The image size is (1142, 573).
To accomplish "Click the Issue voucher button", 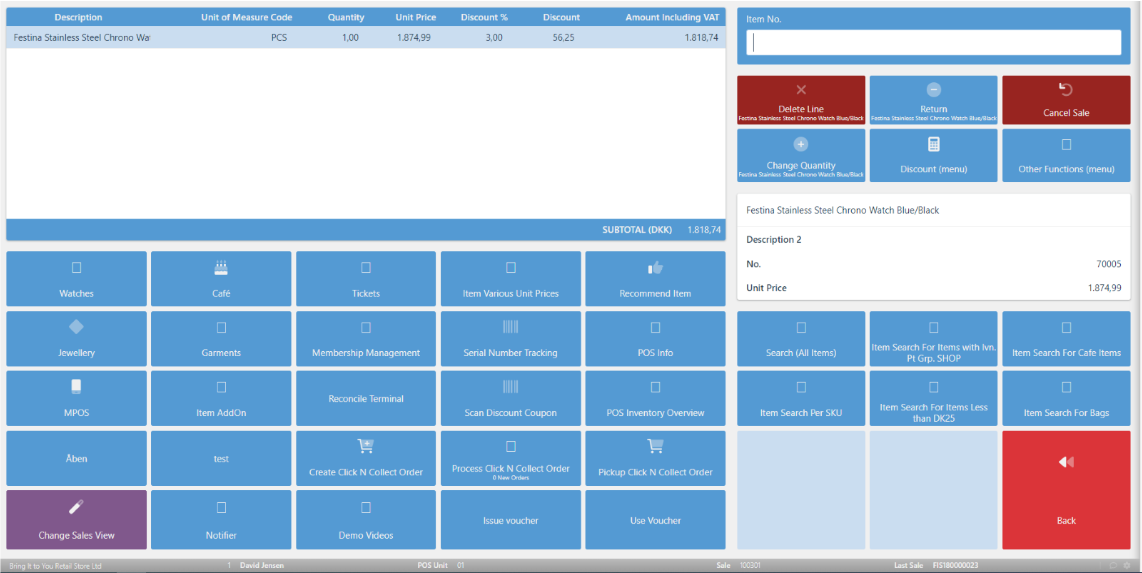I will coord(511,520).
